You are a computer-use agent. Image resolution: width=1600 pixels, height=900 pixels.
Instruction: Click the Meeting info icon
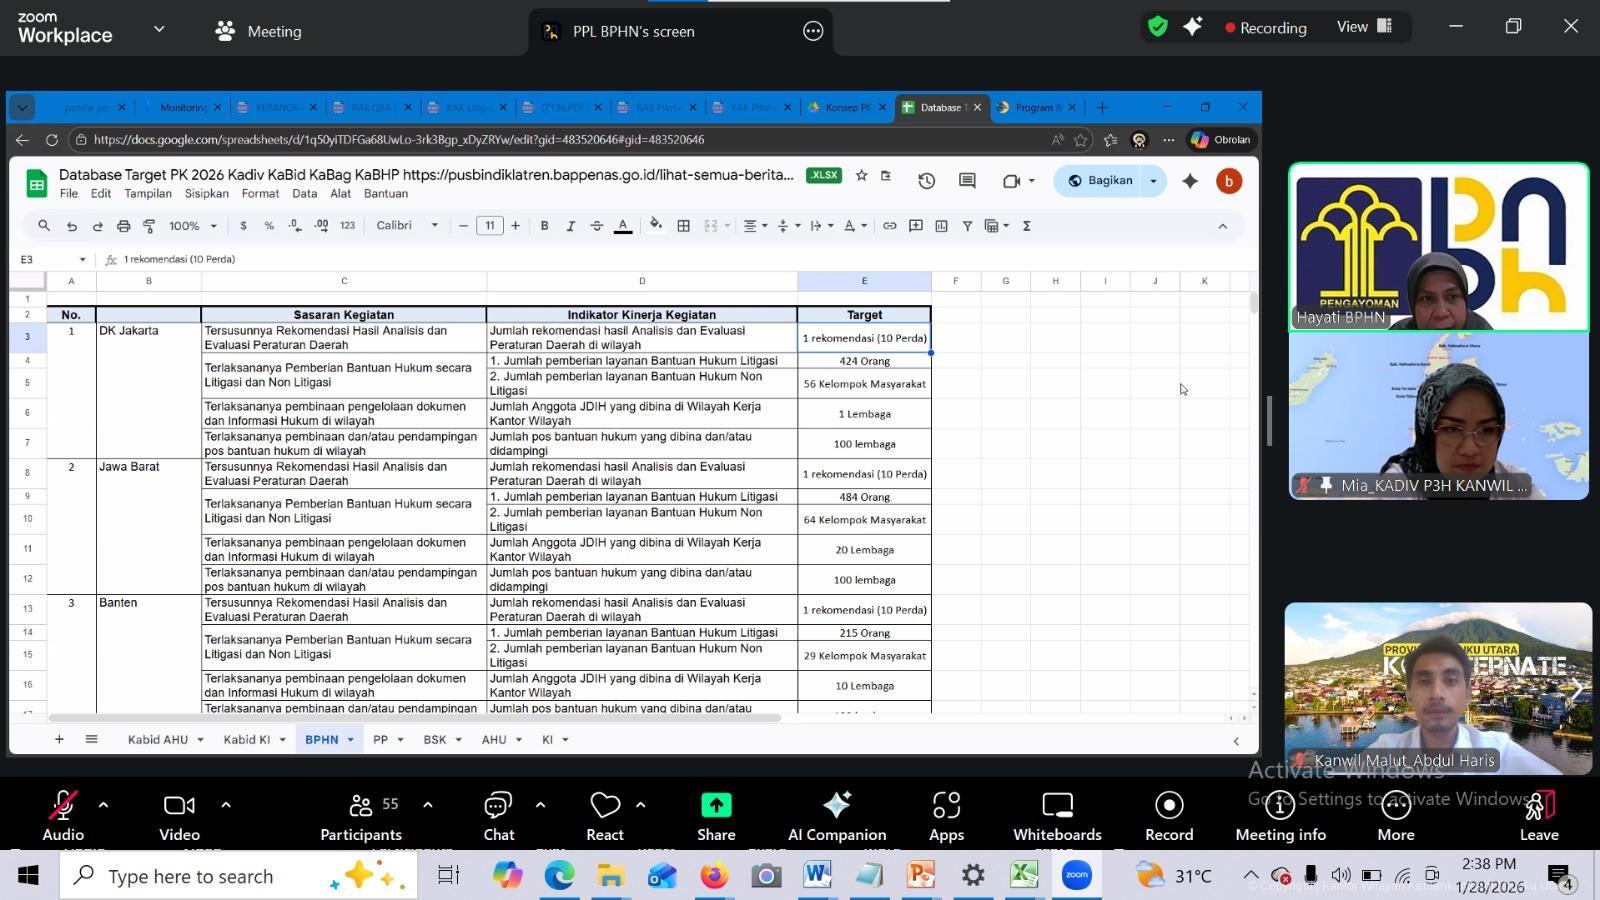(x=1280, y=806)
